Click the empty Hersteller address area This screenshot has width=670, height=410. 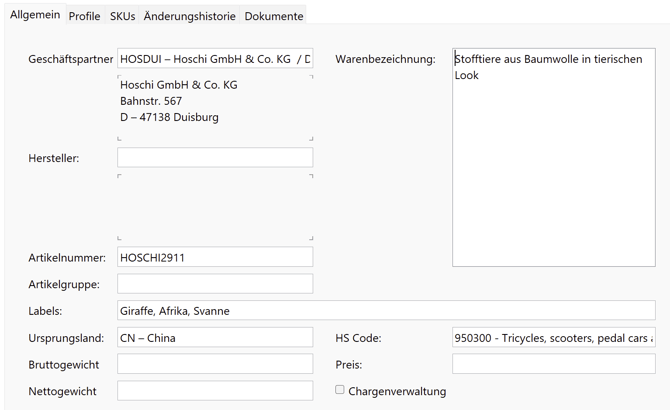[x=215, y=207]
